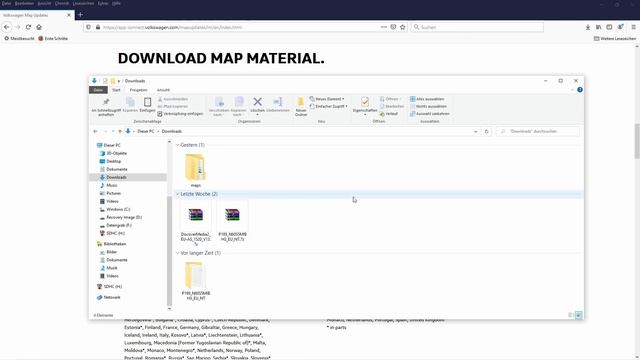Open Explorer help question mark icon
This screenshot has width=640, height=360.
point(580,90)
